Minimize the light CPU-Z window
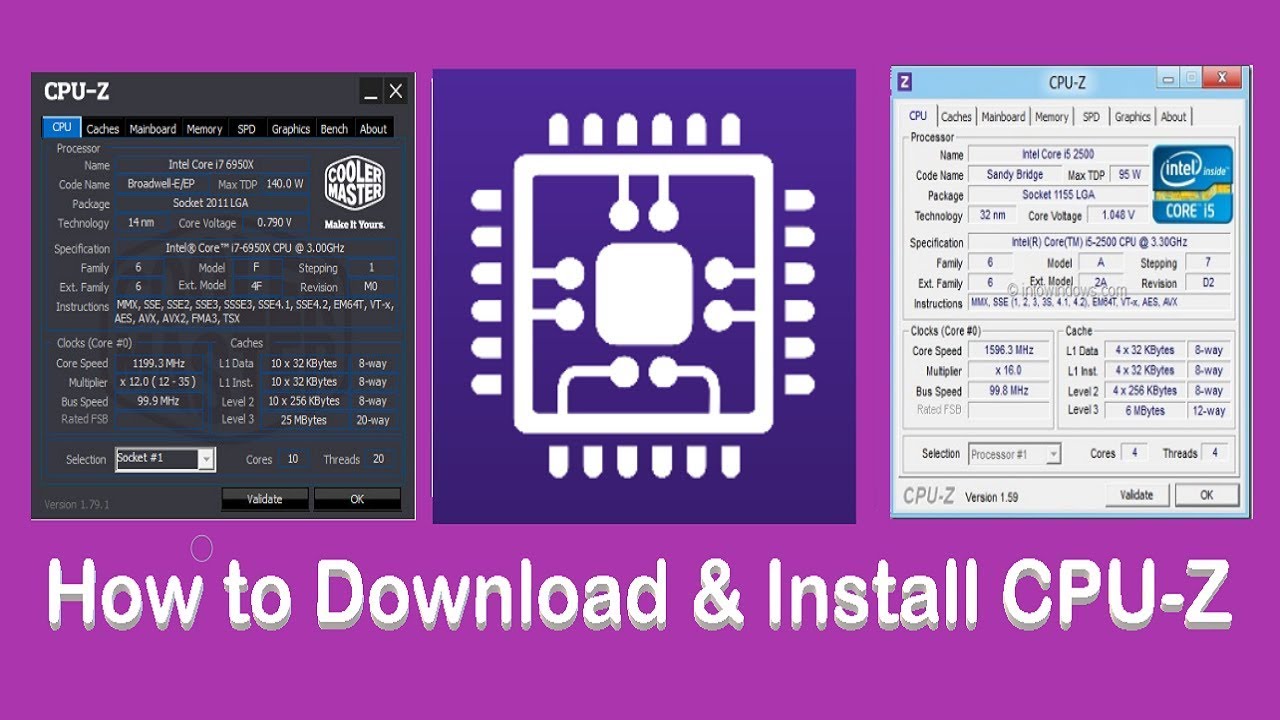 1168,77
